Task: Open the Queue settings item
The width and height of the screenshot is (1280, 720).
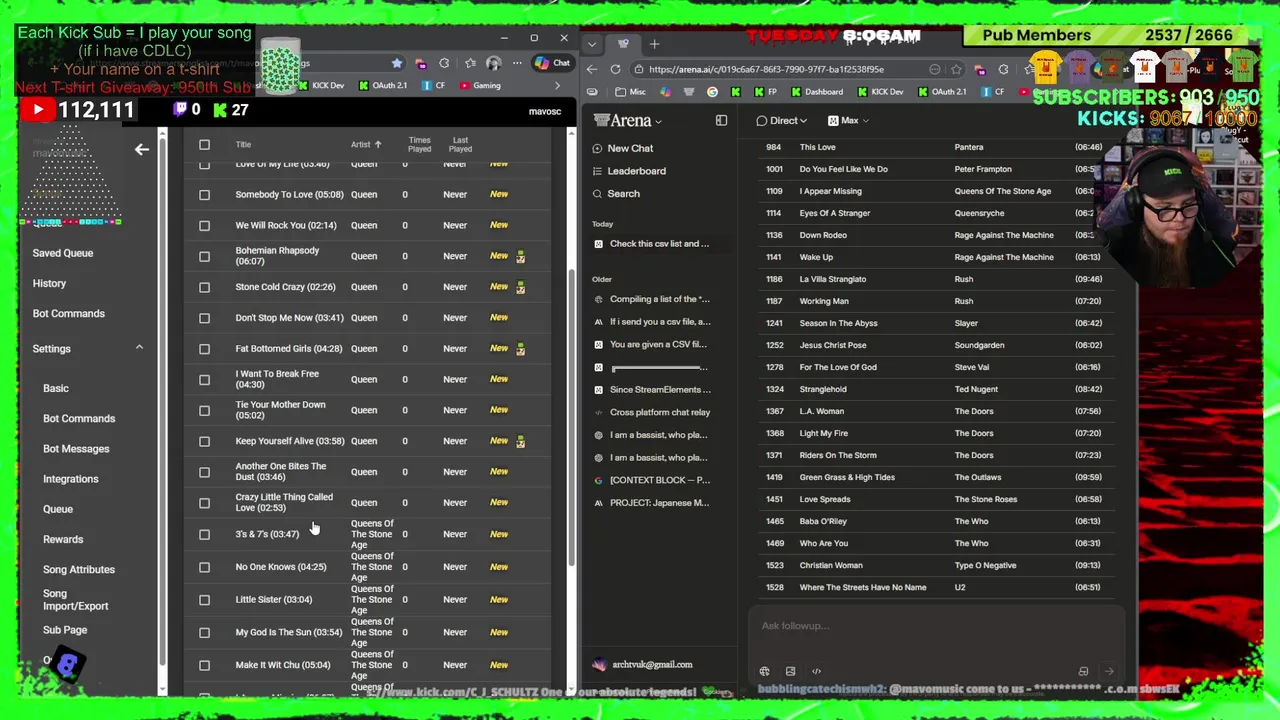Action: coord(58,510)
